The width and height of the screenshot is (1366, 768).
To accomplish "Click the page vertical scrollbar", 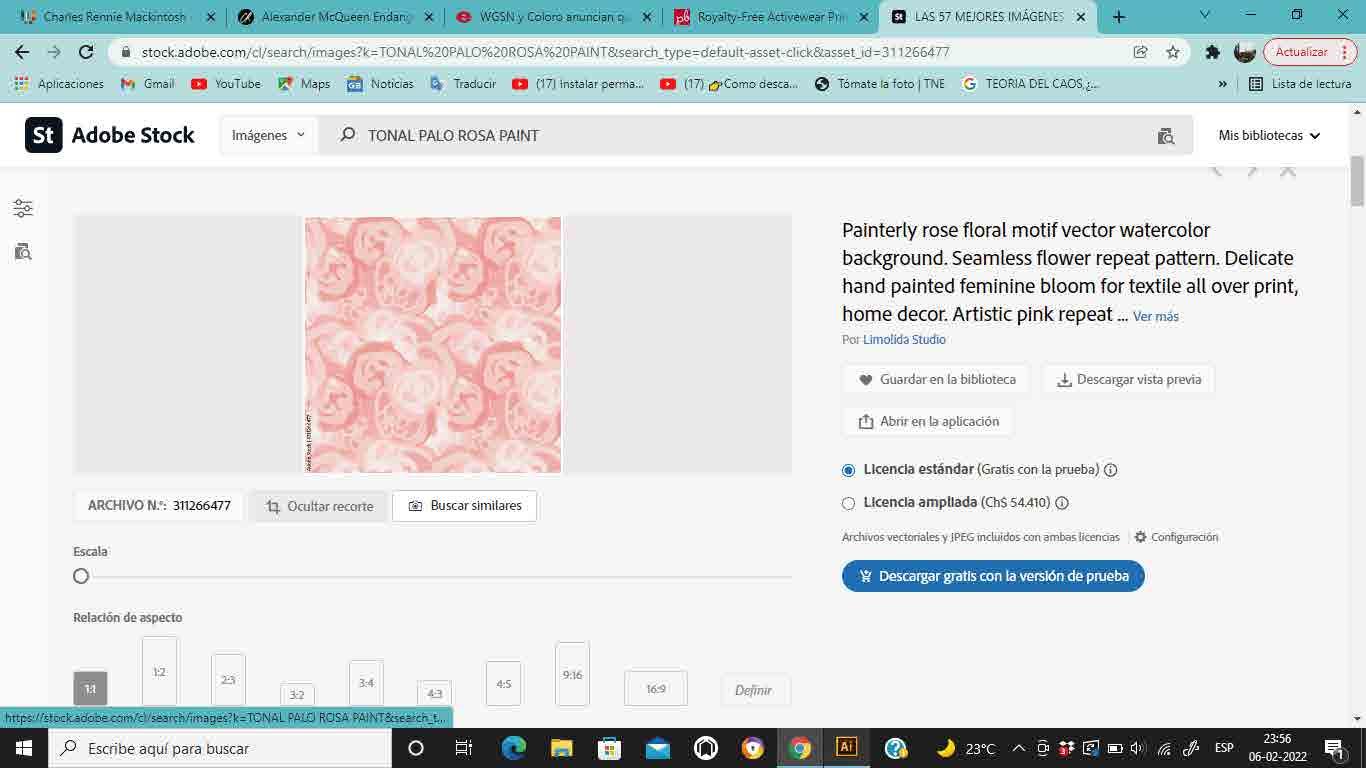I will coord(1357,182).
